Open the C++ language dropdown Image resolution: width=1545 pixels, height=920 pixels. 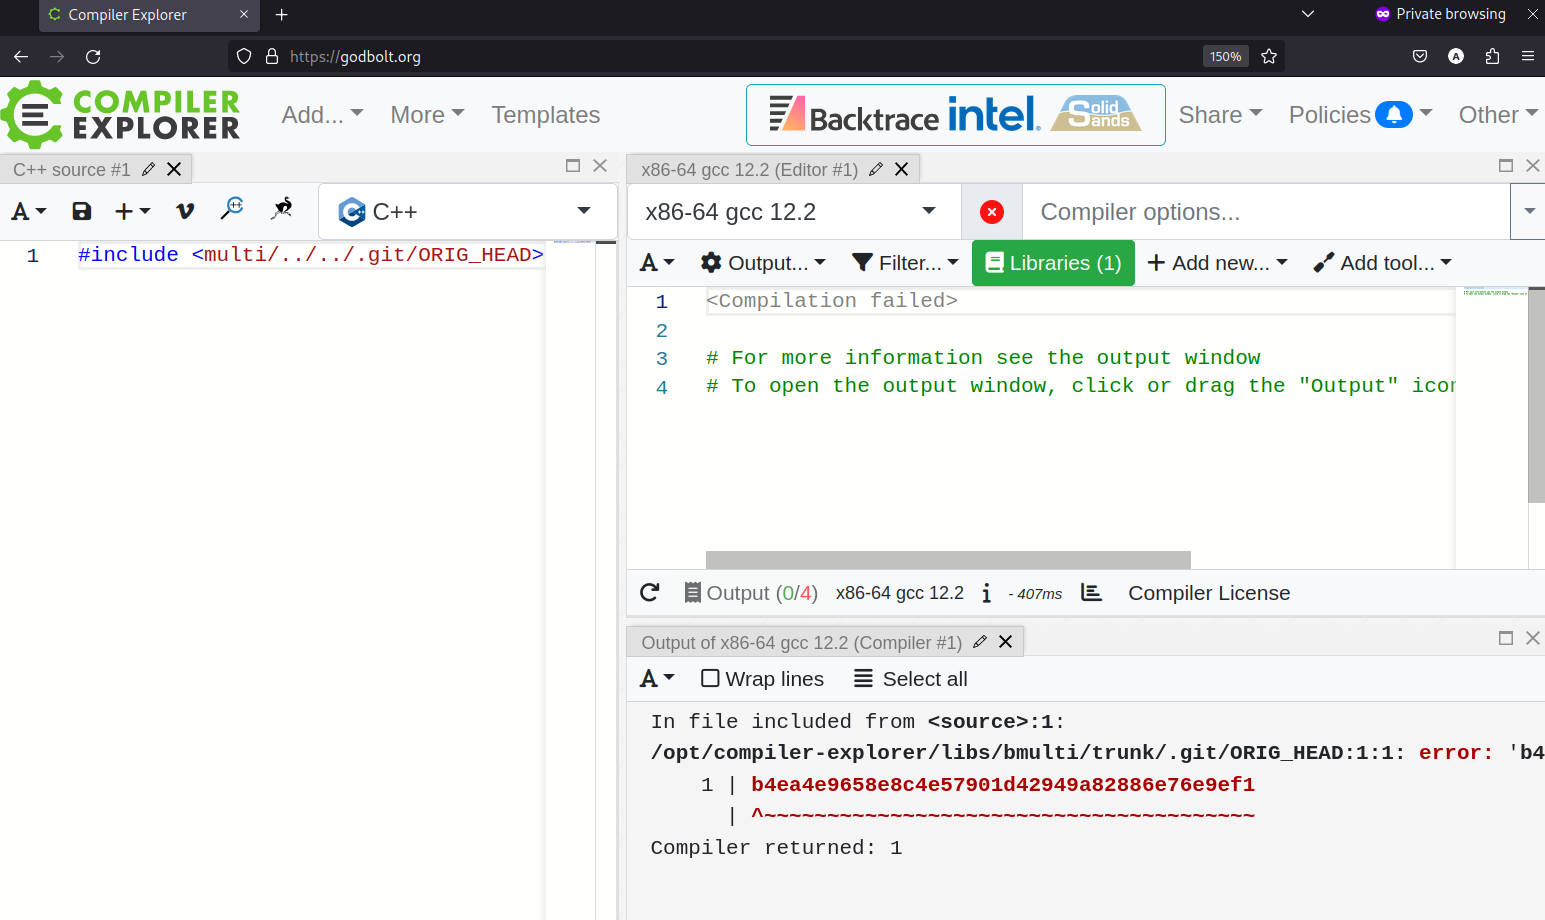(x=467, y=211)
